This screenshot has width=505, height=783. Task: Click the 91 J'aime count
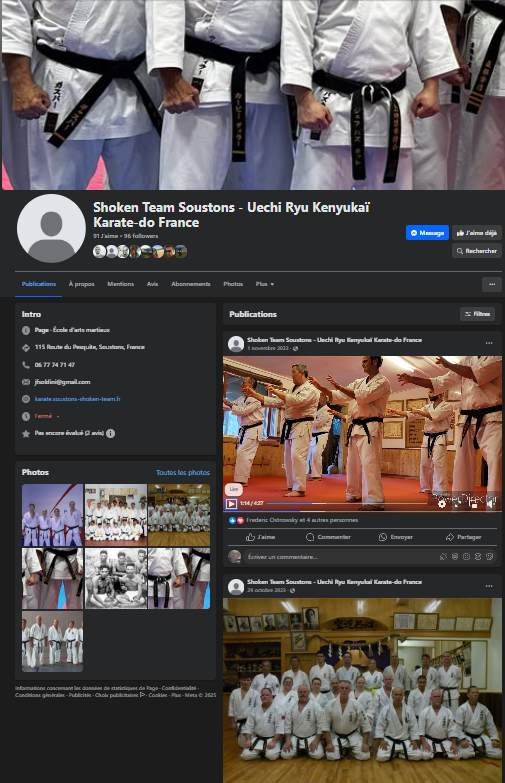click(x=105, y=236)
